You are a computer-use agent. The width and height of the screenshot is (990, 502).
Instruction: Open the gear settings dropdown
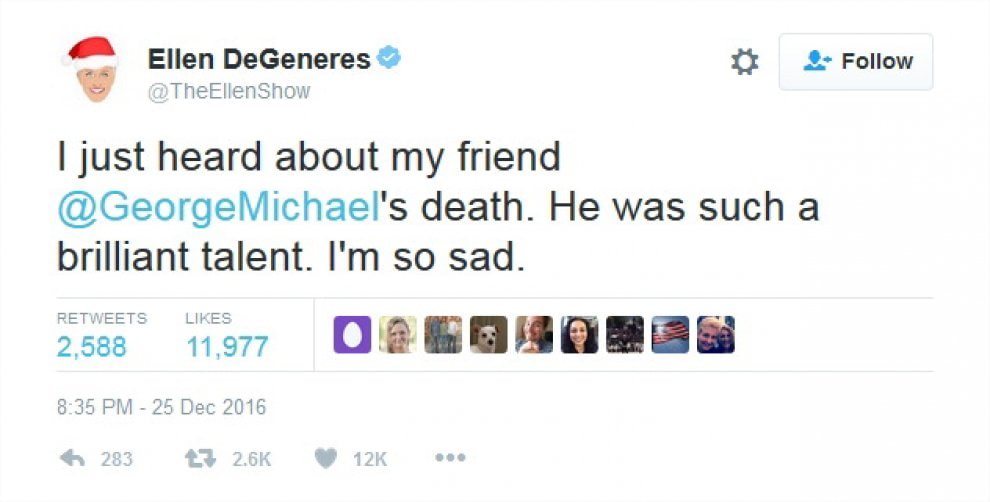click(x=745, y=62)
